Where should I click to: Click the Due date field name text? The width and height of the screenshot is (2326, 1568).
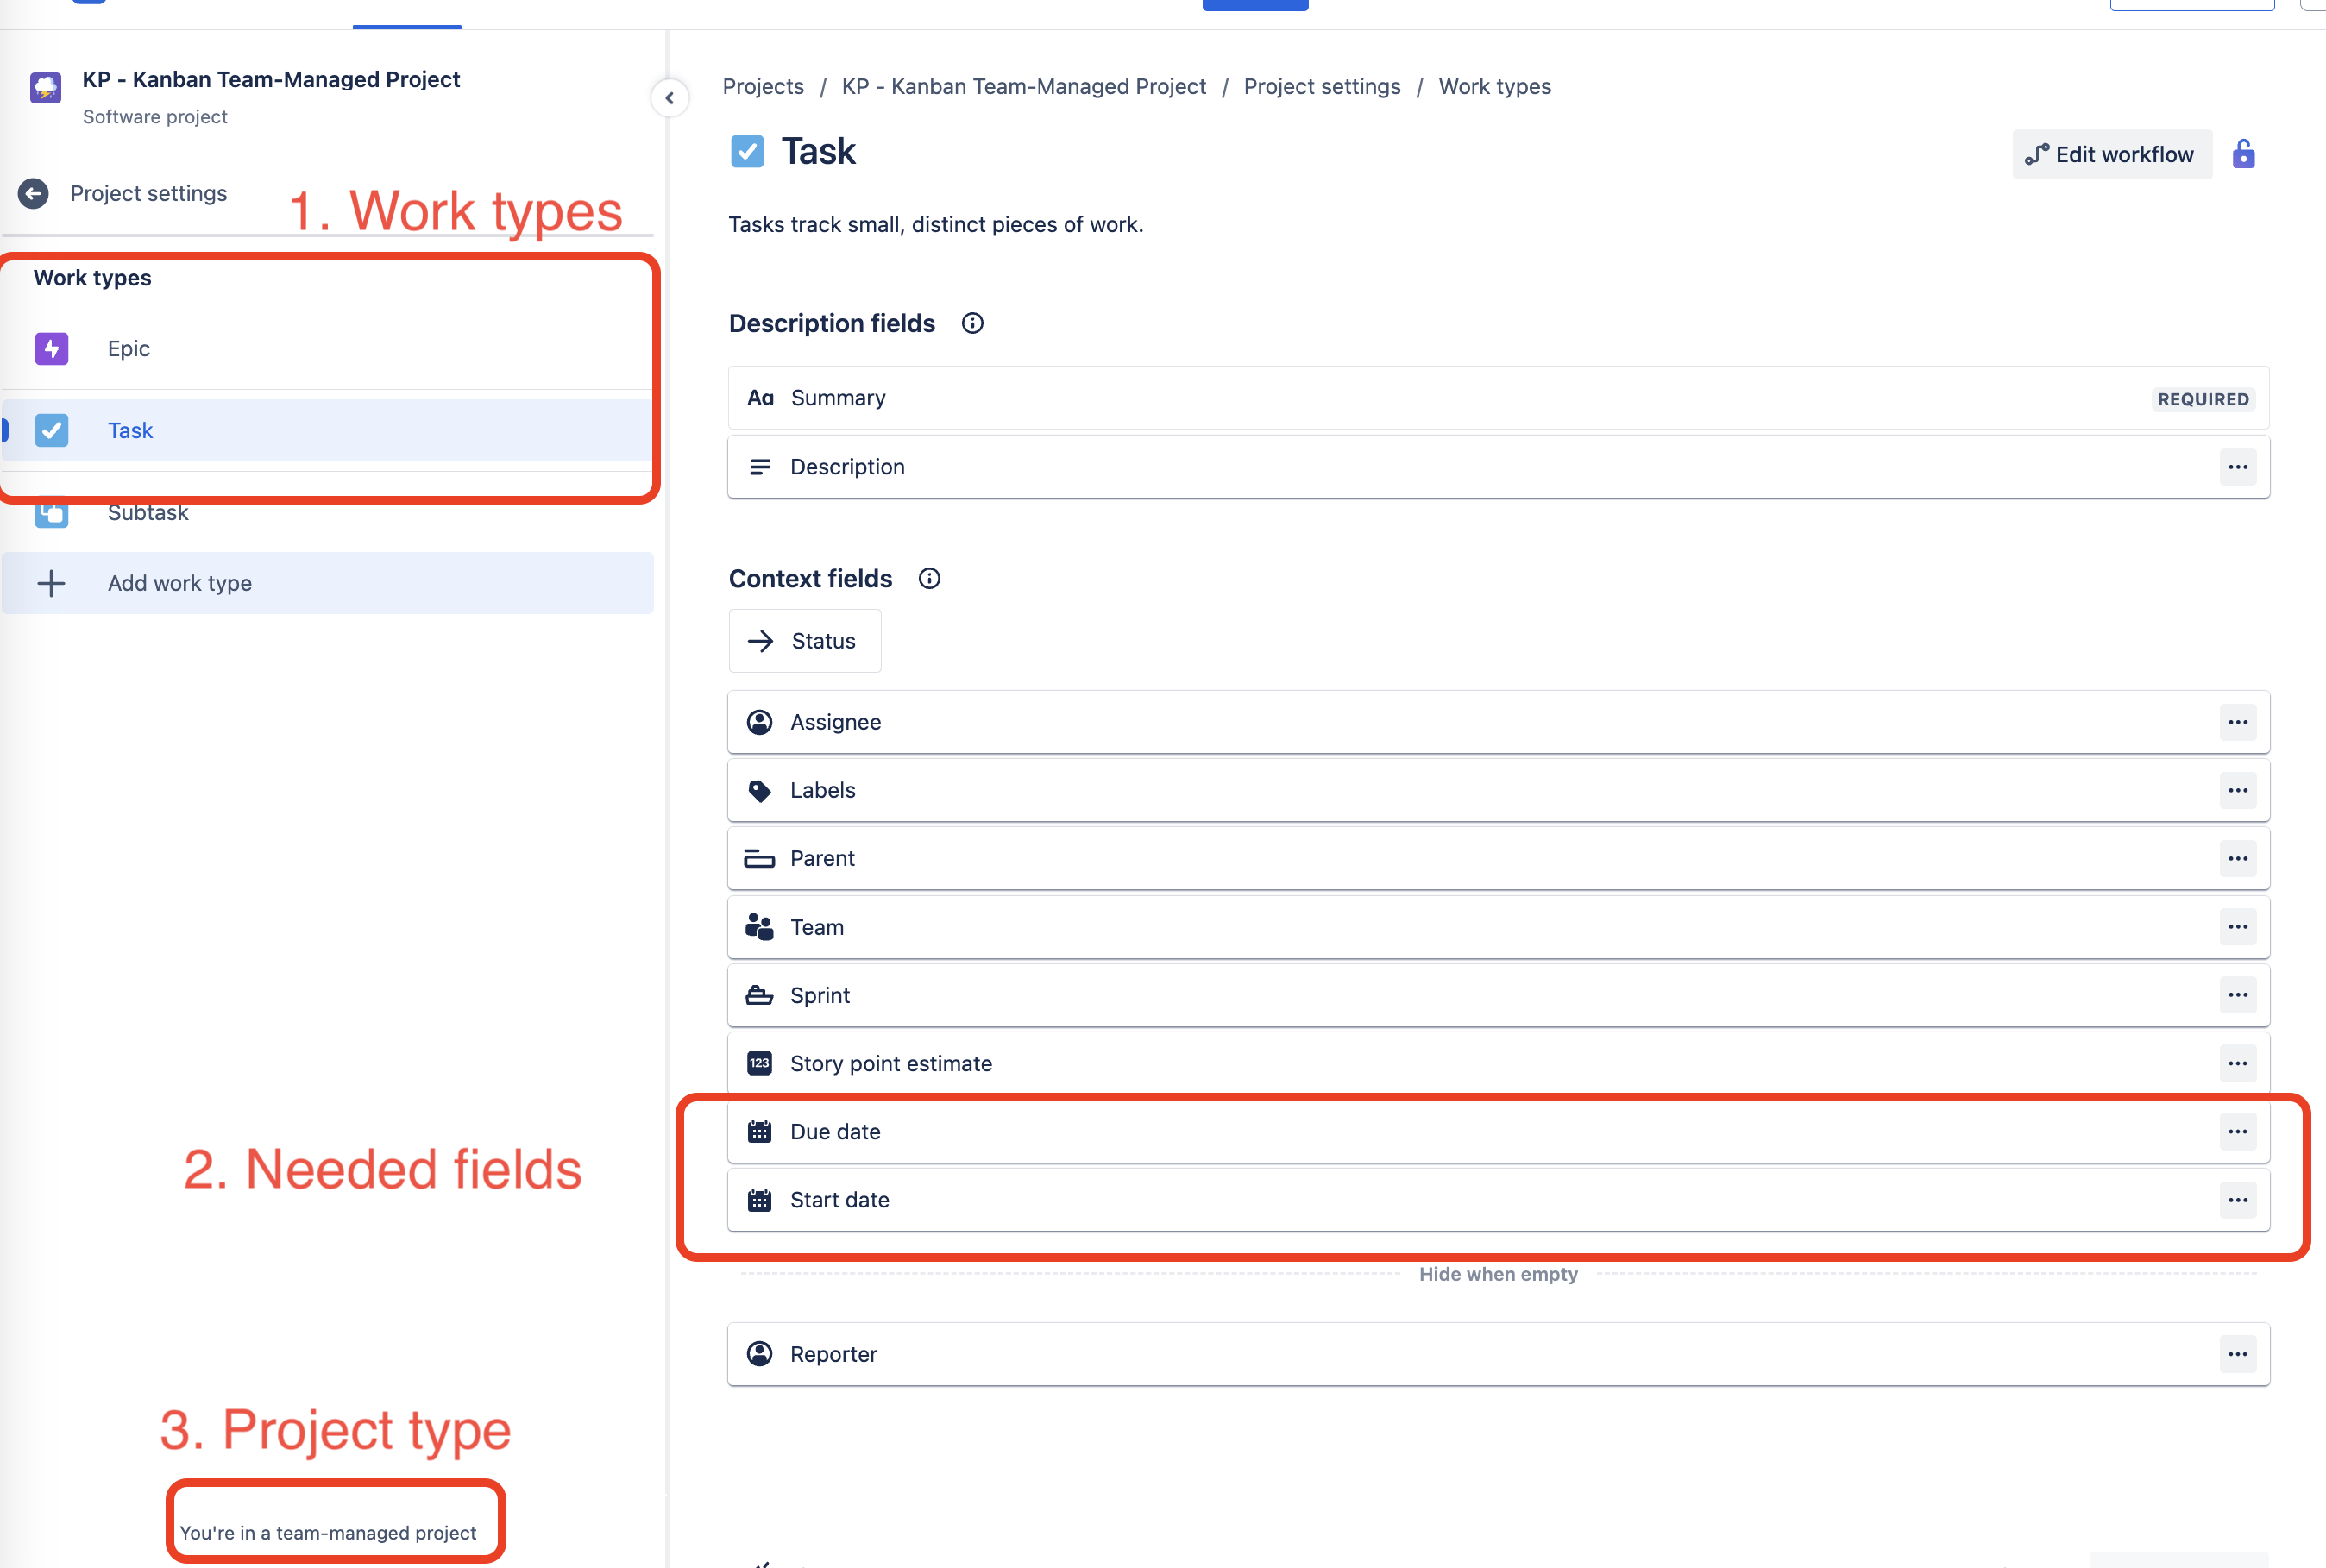click(x=835, y=1132)
